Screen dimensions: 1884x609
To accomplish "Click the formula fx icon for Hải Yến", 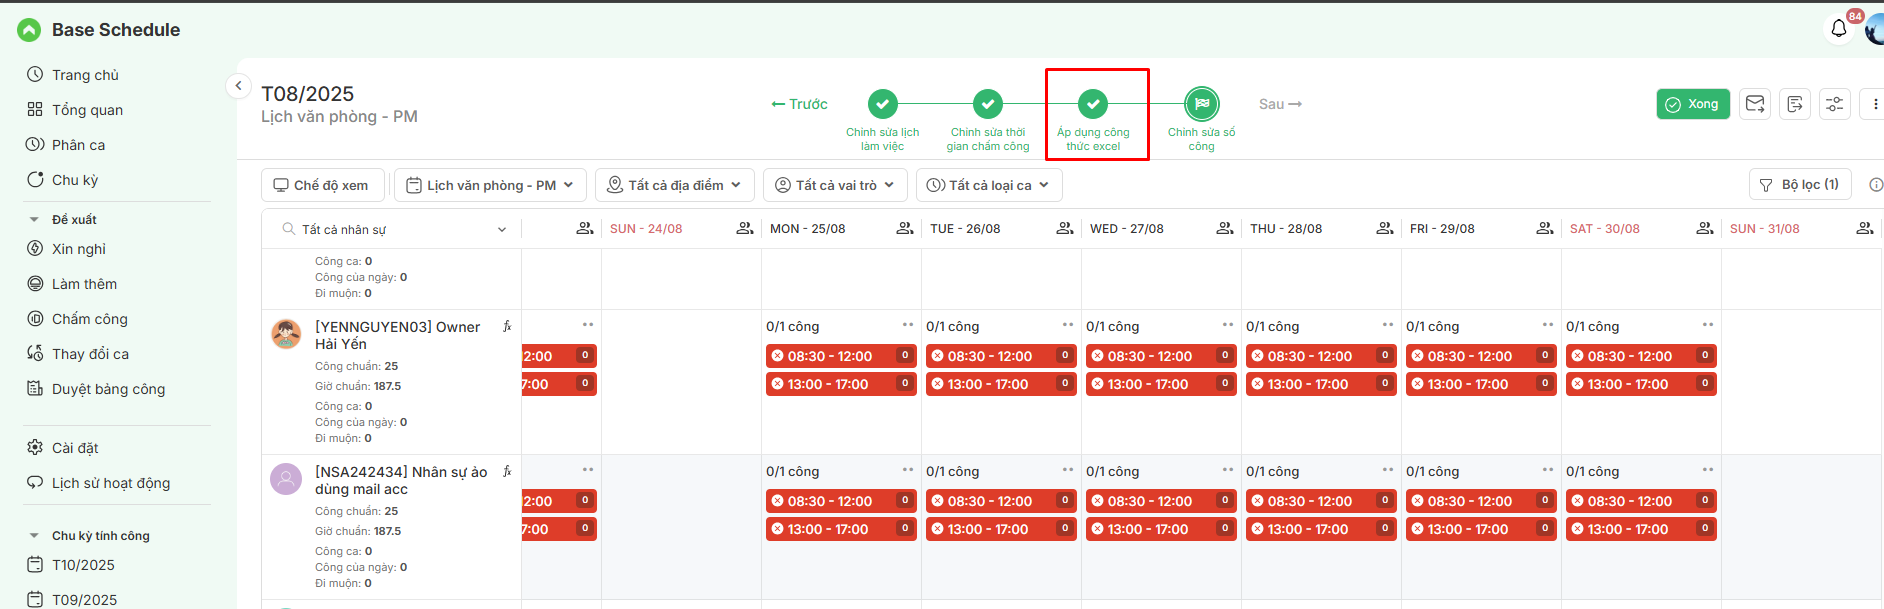I will pyautogui.click(x=507, y=326).
